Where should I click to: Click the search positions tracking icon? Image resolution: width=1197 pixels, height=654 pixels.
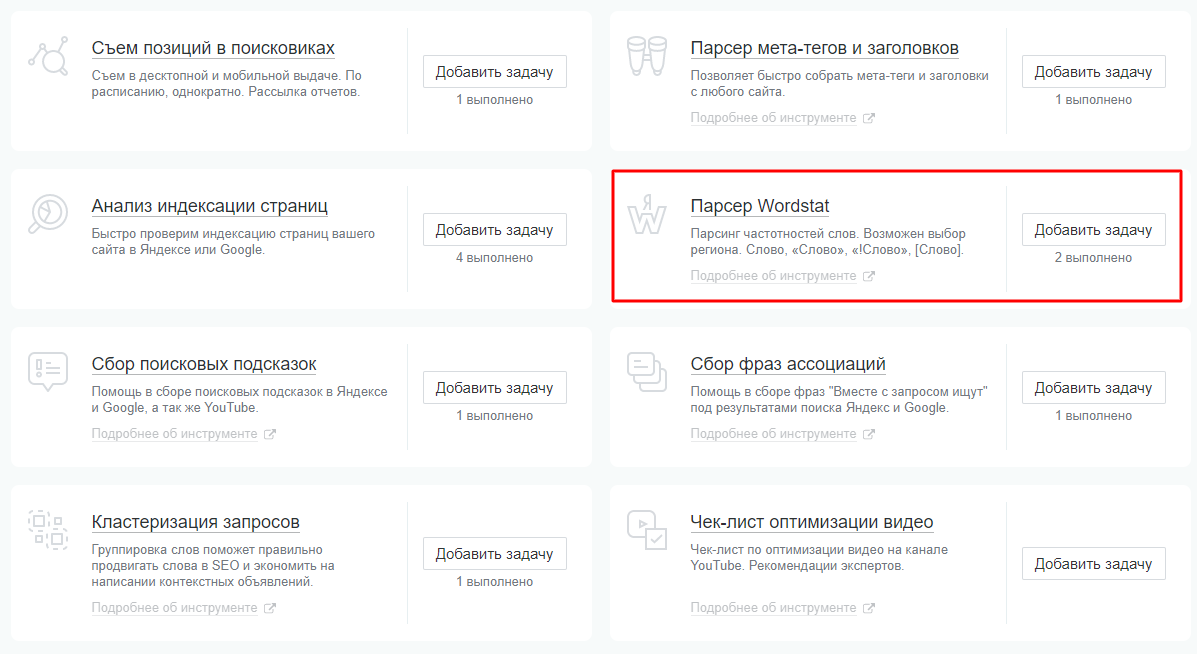click(48, 56)
